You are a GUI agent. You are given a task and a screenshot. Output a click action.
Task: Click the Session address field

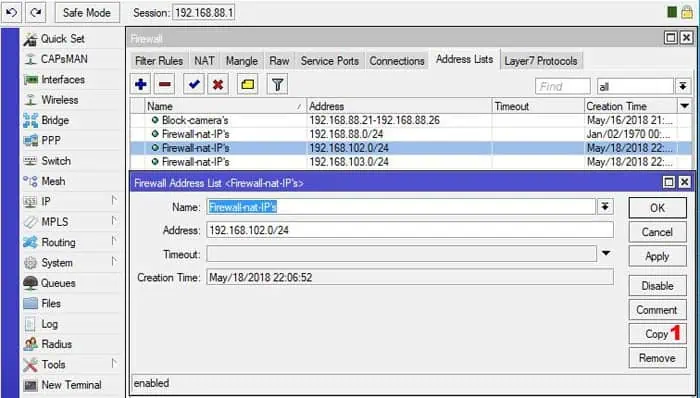point(204,13)
